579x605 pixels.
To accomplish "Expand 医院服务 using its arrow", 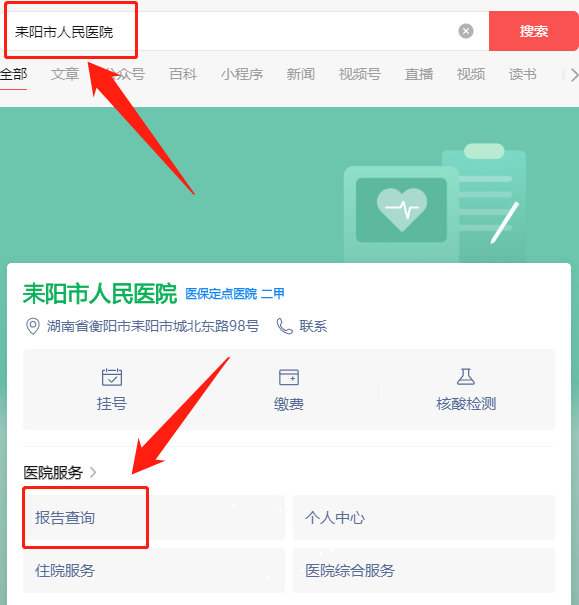I will (x=93, y=472).
